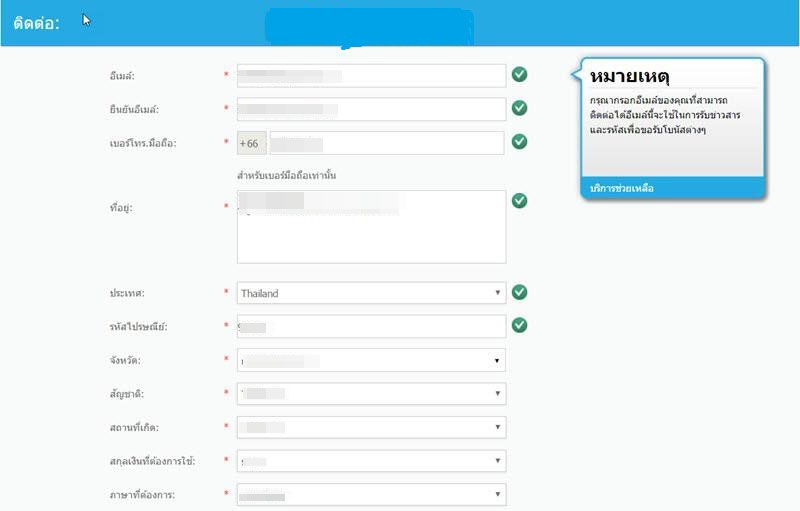Click into the อีเมล์ input field
The image size is (800, 511).
[x=370, y=76]
